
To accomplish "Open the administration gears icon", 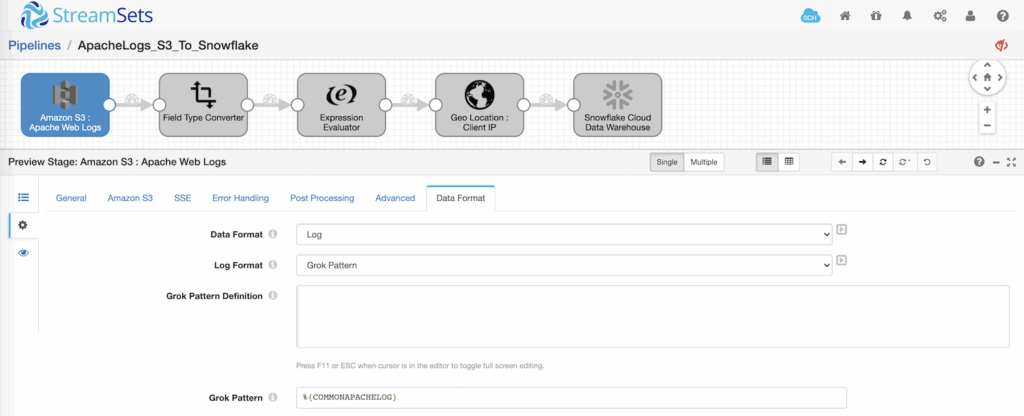I will (940, 16).
